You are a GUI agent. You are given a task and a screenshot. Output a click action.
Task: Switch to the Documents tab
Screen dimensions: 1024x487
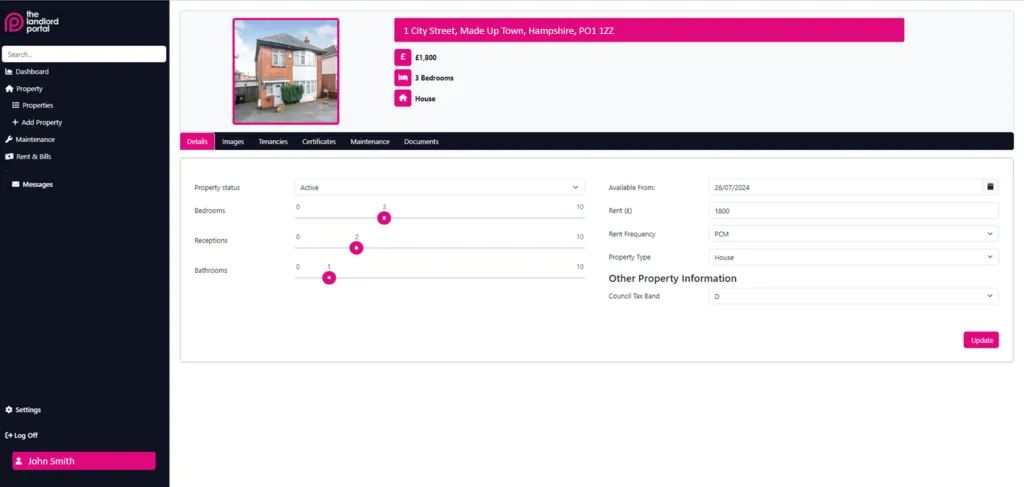421,142
